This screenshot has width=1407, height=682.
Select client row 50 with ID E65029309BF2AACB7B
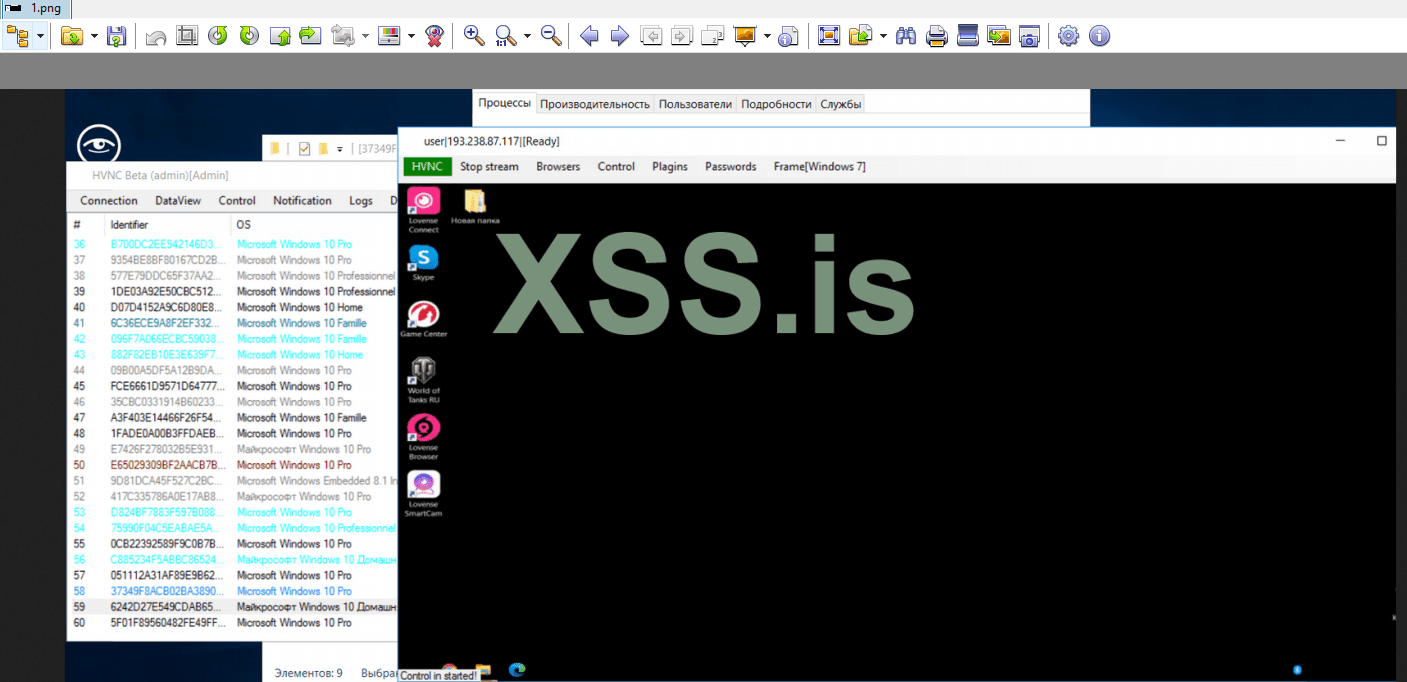point(232,465)
